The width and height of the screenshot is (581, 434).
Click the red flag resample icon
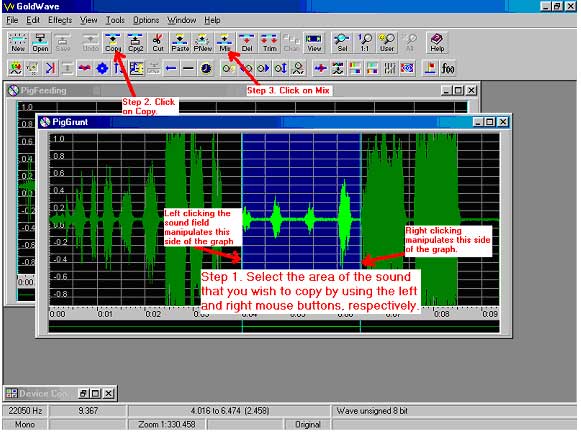[430, 68]
